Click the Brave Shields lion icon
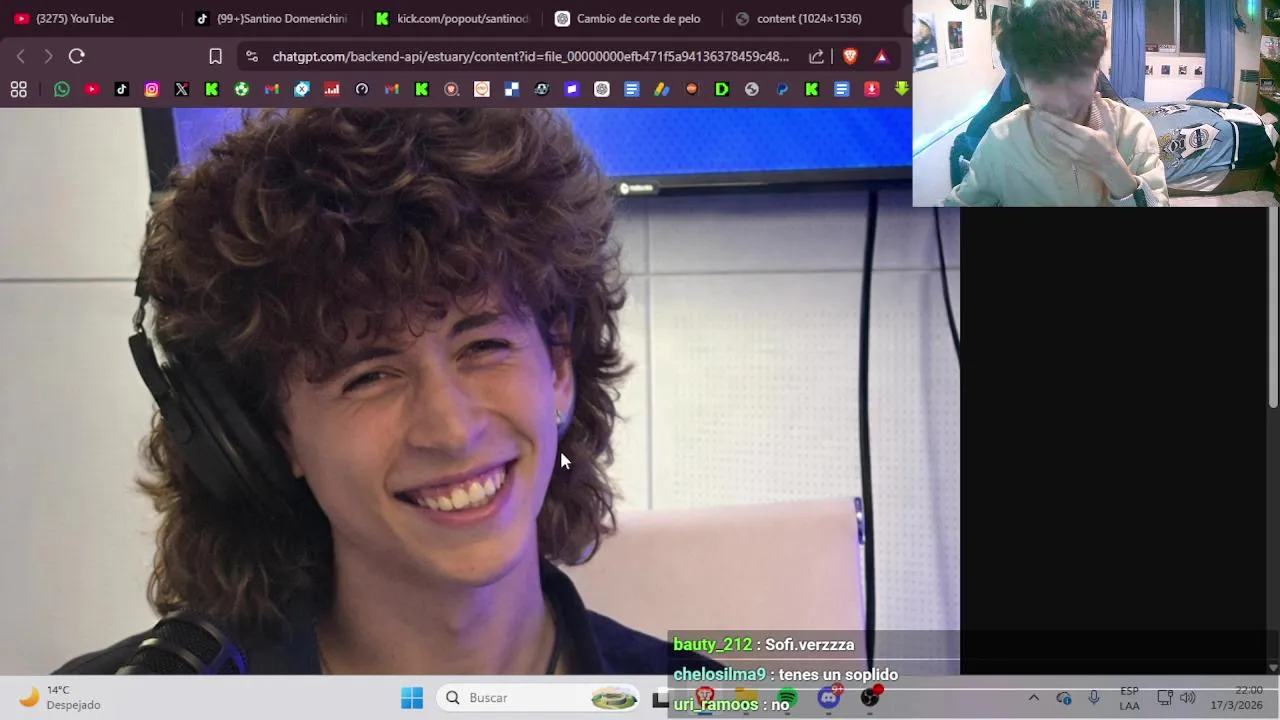This screenshot has width=1280, height=720. point(850,56)
